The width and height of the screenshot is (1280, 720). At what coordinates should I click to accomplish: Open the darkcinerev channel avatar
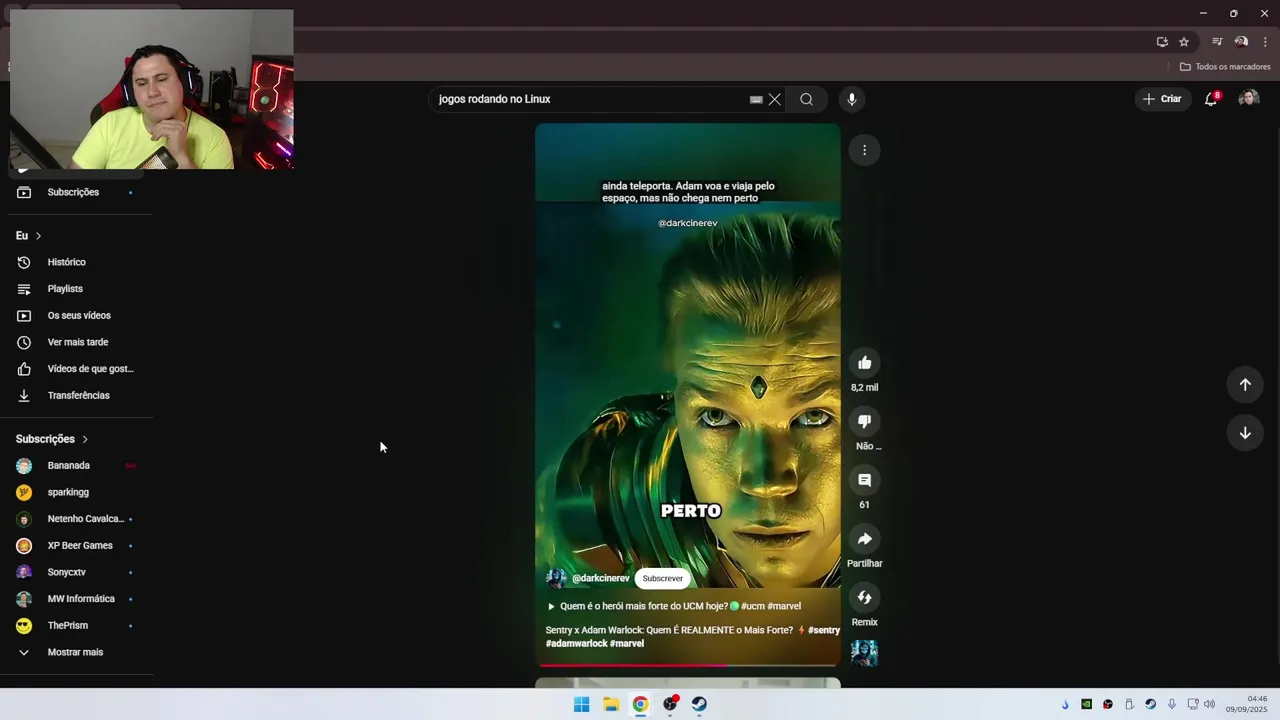pos(556,579)
